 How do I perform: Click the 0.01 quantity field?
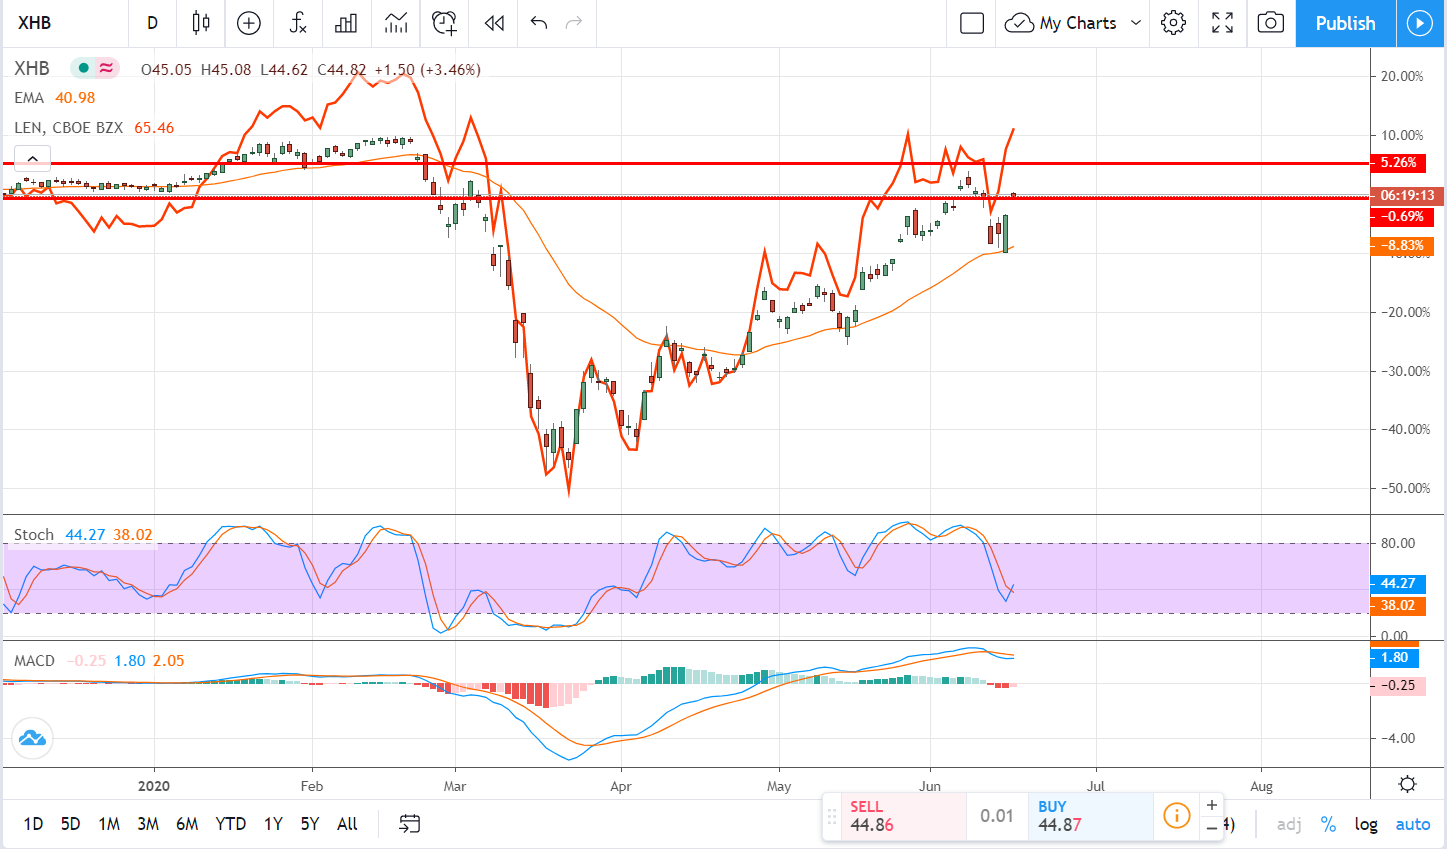(x=997, y=816)
